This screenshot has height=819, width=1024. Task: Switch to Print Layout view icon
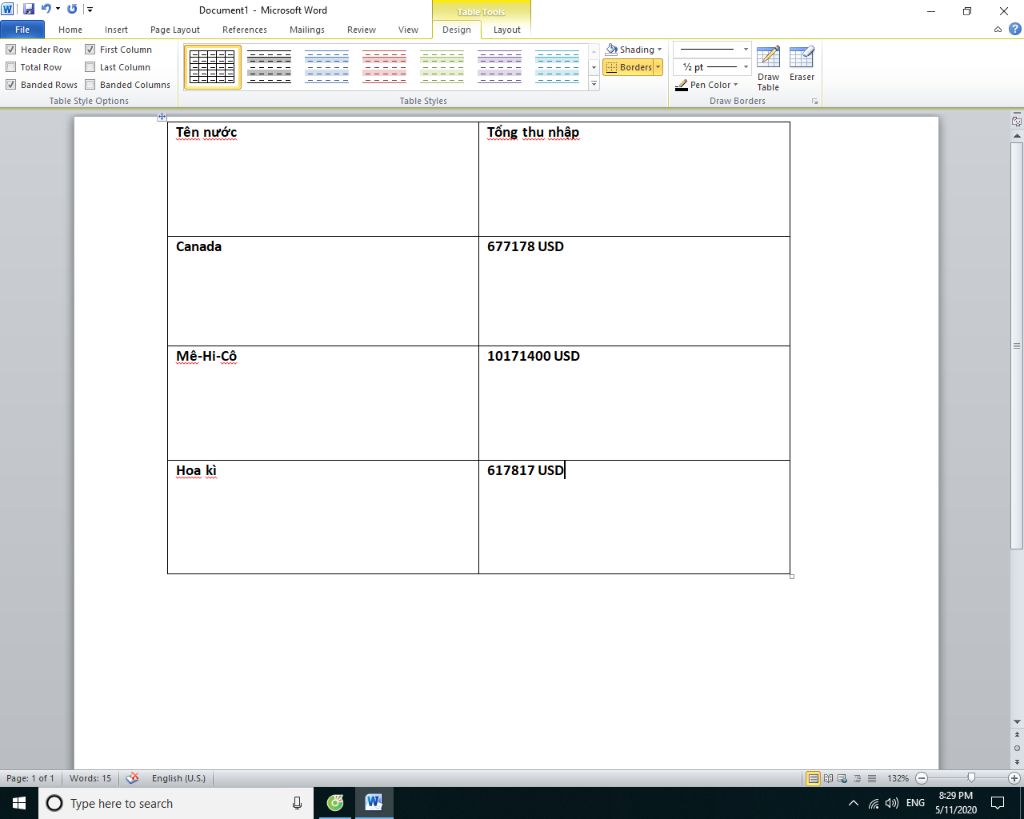click(813, 778)
